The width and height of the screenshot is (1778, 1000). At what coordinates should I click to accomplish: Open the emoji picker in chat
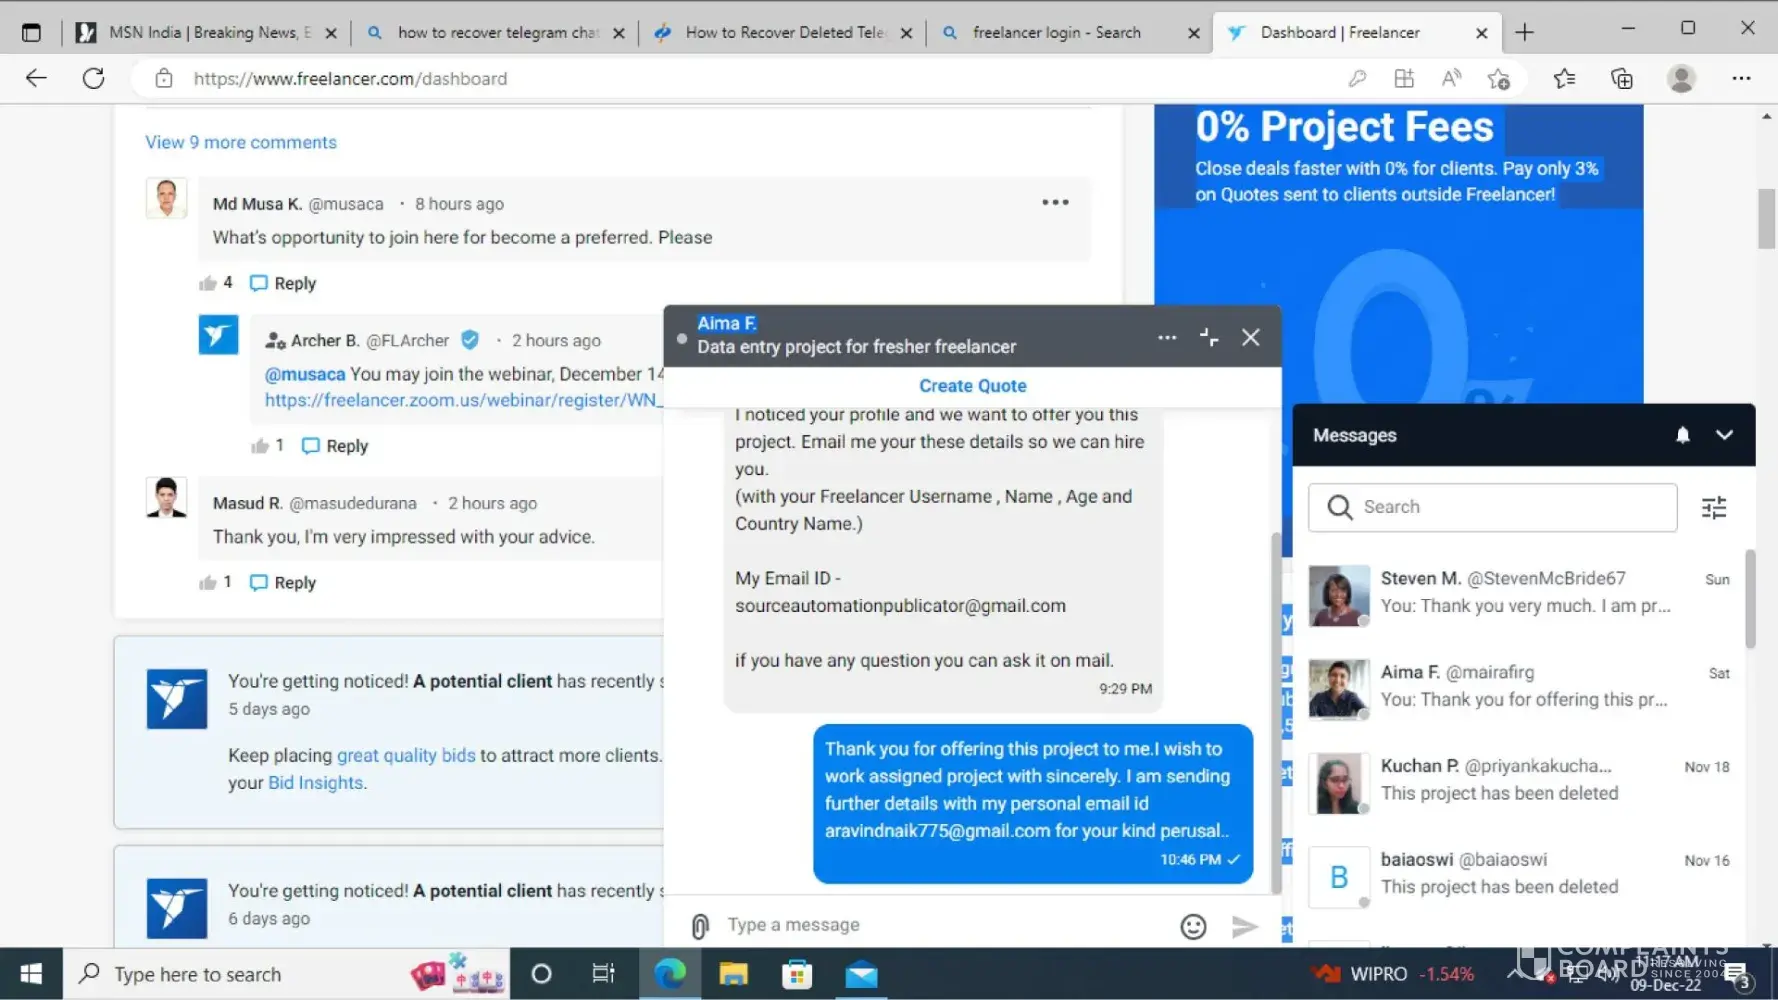(1193, 926)
